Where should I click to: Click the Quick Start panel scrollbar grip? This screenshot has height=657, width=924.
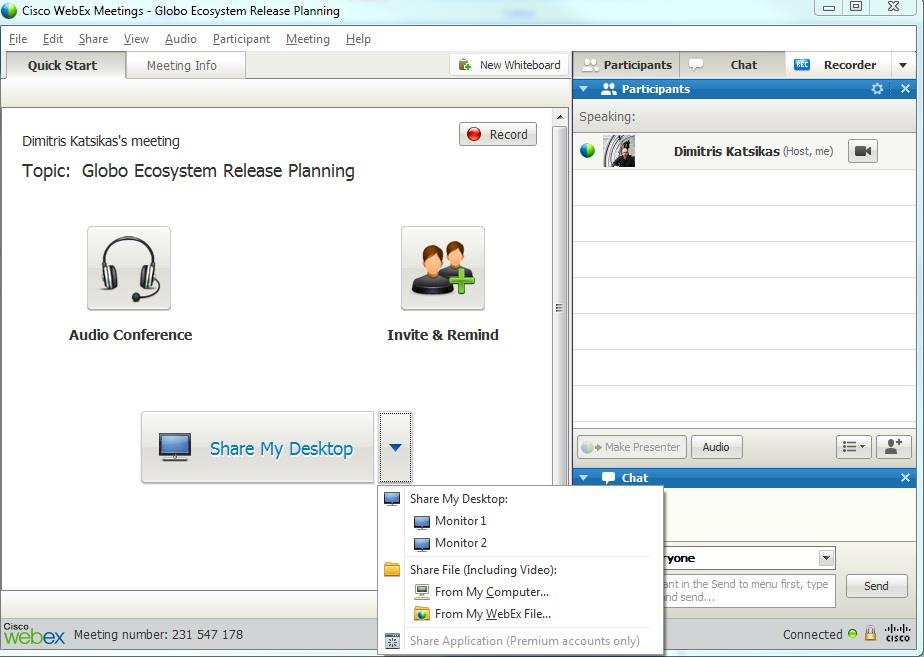559,308
